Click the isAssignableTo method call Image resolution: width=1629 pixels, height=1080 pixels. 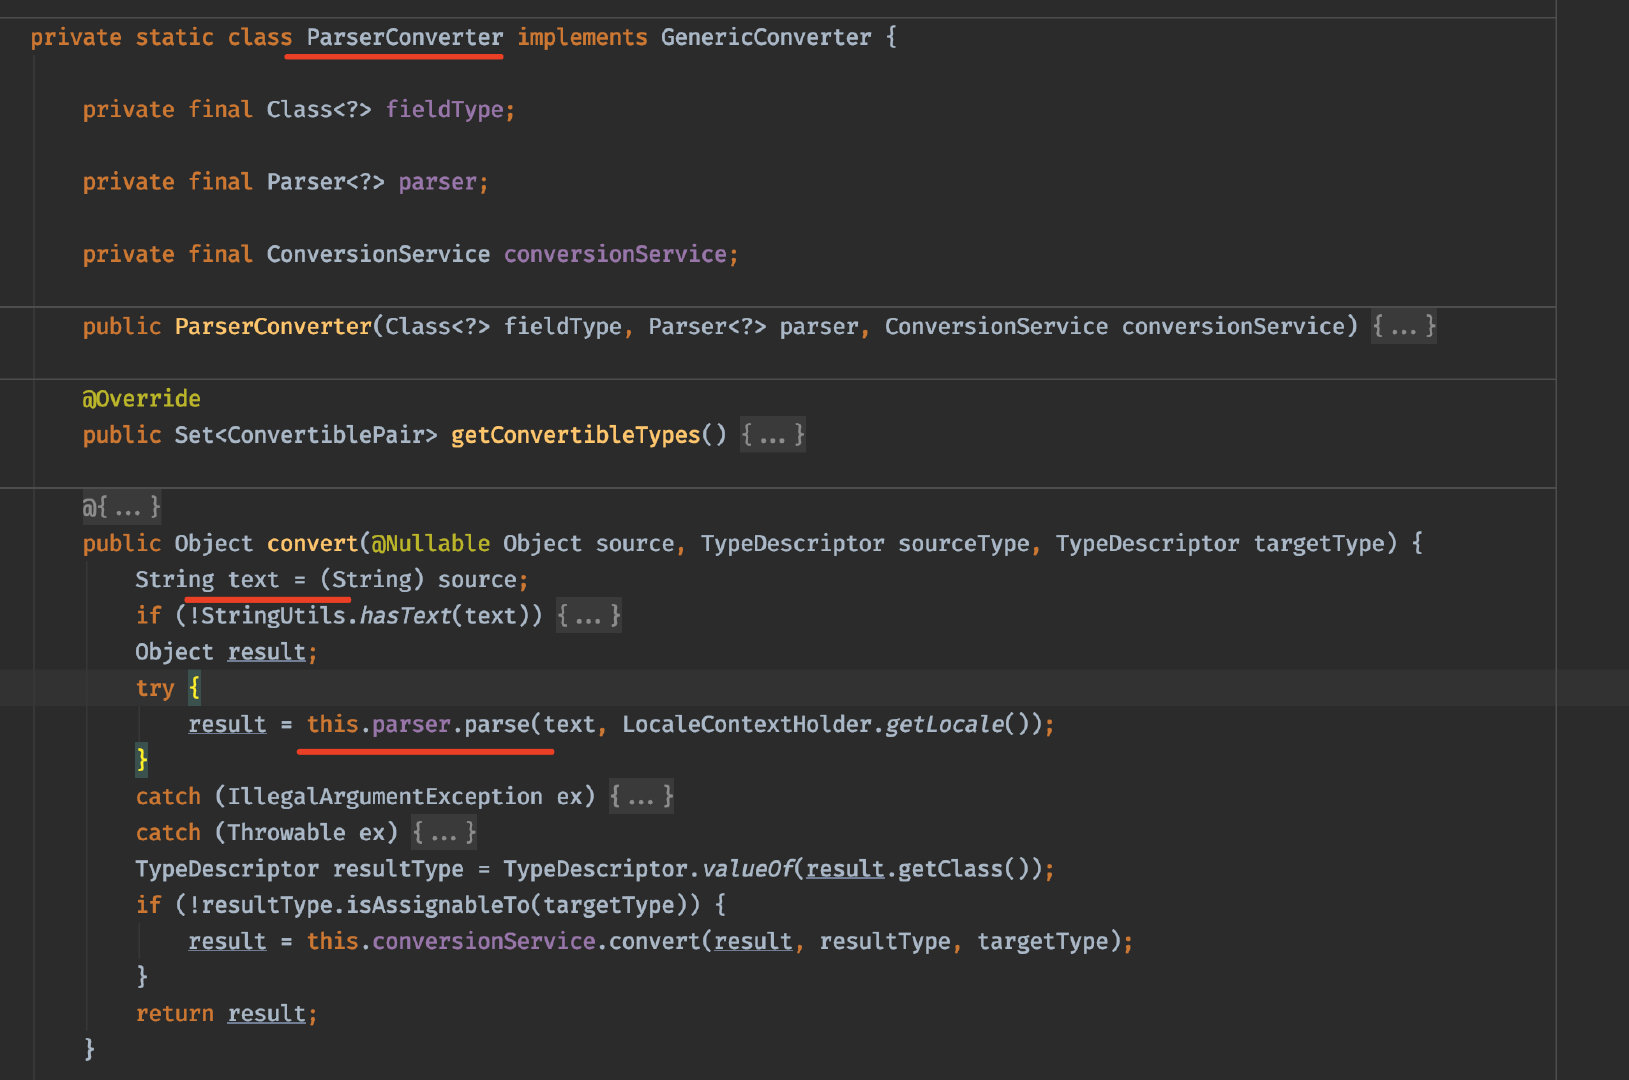coord(437,905)
